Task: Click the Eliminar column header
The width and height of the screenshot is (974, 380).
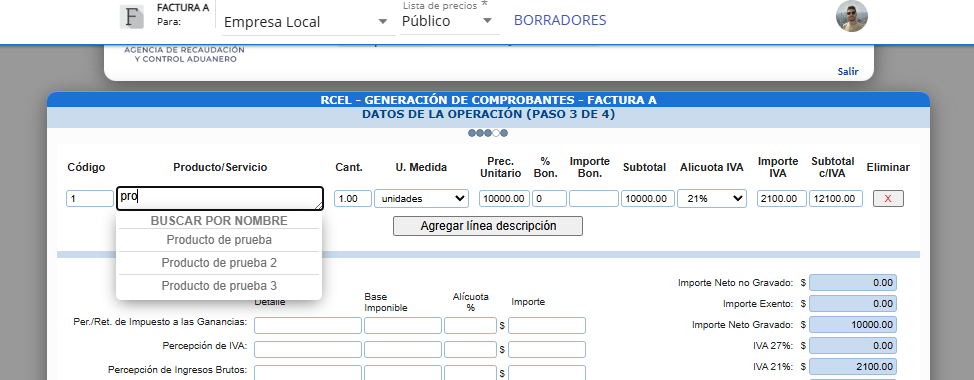Action: tap(888, 168)
